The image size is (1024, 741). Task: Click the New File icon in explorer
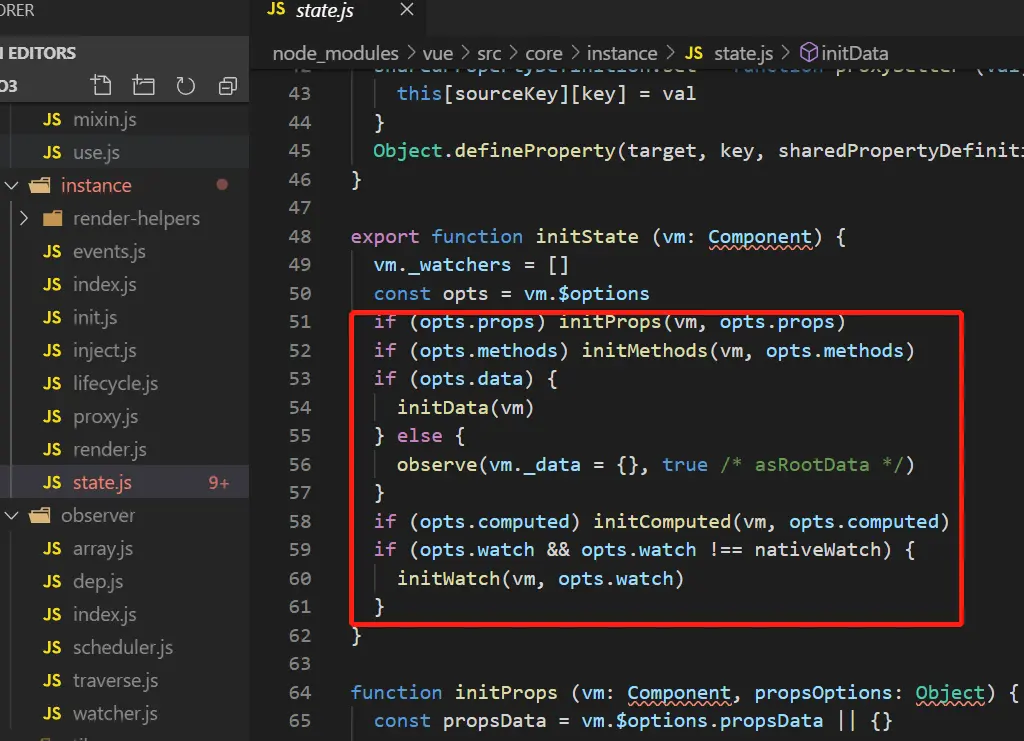point(101,86)
